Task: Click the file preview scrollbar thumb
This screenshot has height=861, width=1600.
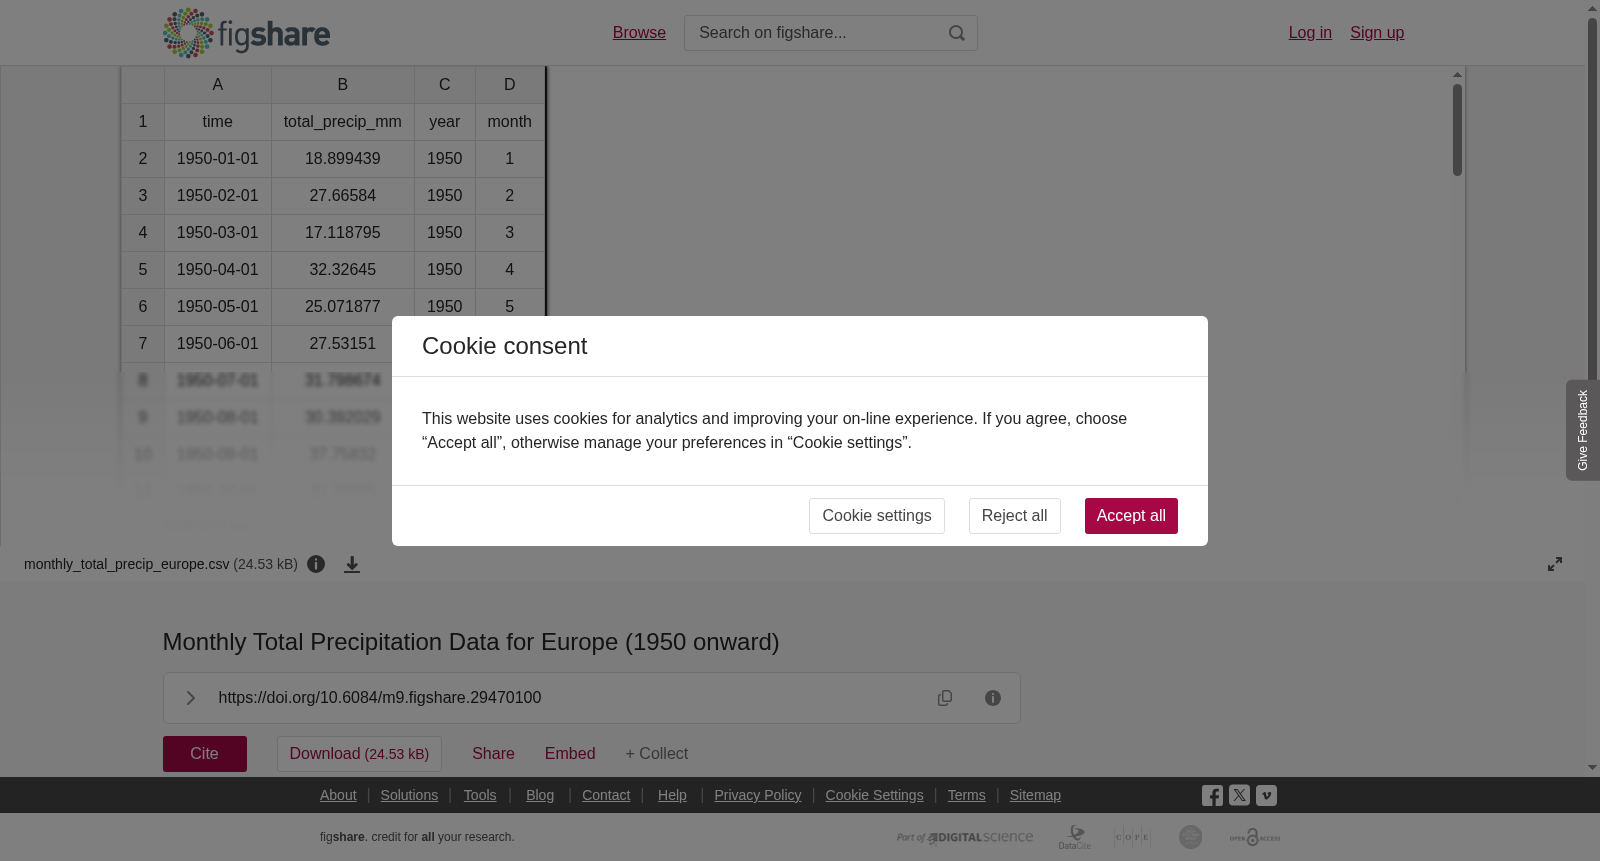Action: (1458, 130)
